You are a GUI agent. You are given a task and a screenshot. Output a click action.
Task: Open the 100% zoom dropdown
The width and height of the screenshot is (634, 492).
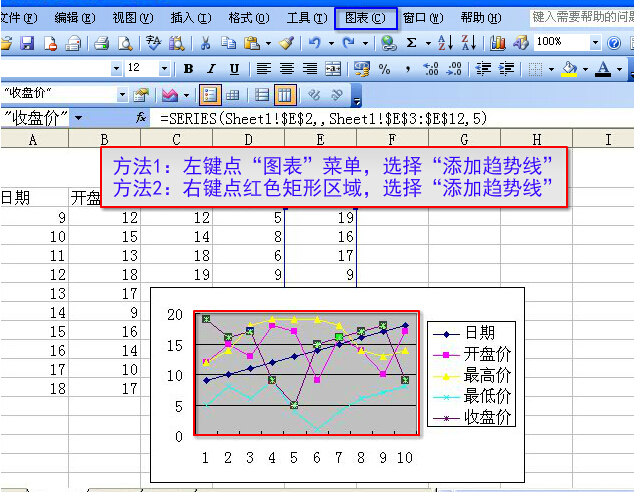(595, 42)
